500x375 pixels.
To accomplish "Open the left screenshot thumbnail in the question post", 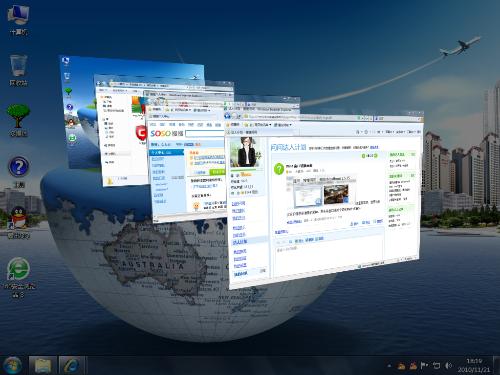I will click(x=308, y=196).
